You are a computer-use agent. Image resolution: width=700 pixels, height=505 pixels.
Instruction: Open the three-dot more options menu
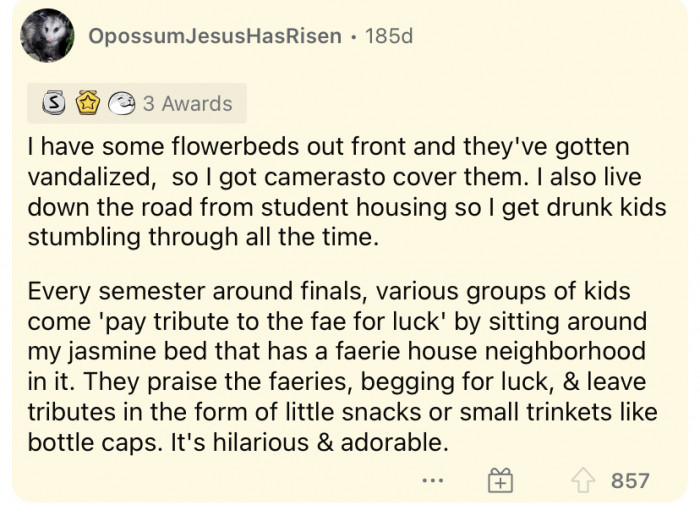[433, 481]
